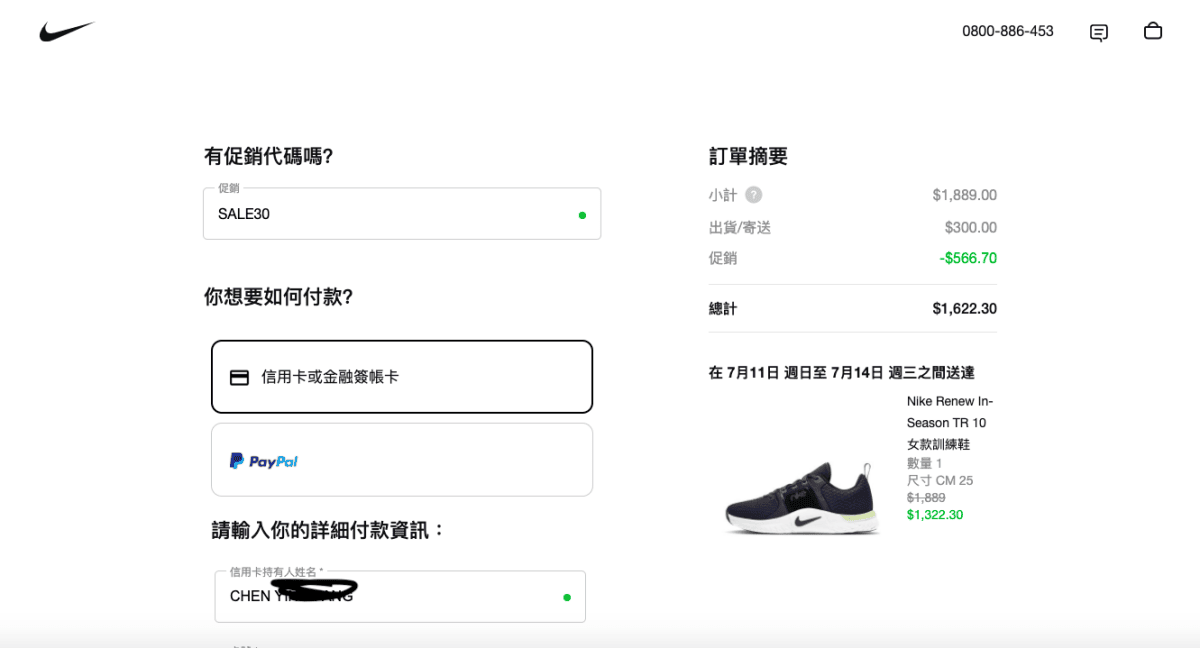Click the 訂單摘要 order summary heading
Image resolution: width=1200 pixels, height=648 pixels.
tap(748, 156)
